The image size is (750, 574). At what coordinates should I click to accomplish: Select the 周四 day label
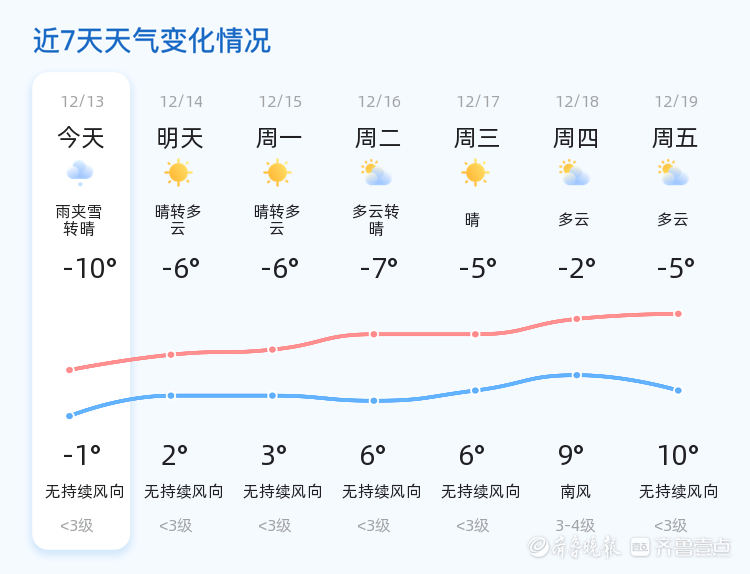click(x=576, y=137)
